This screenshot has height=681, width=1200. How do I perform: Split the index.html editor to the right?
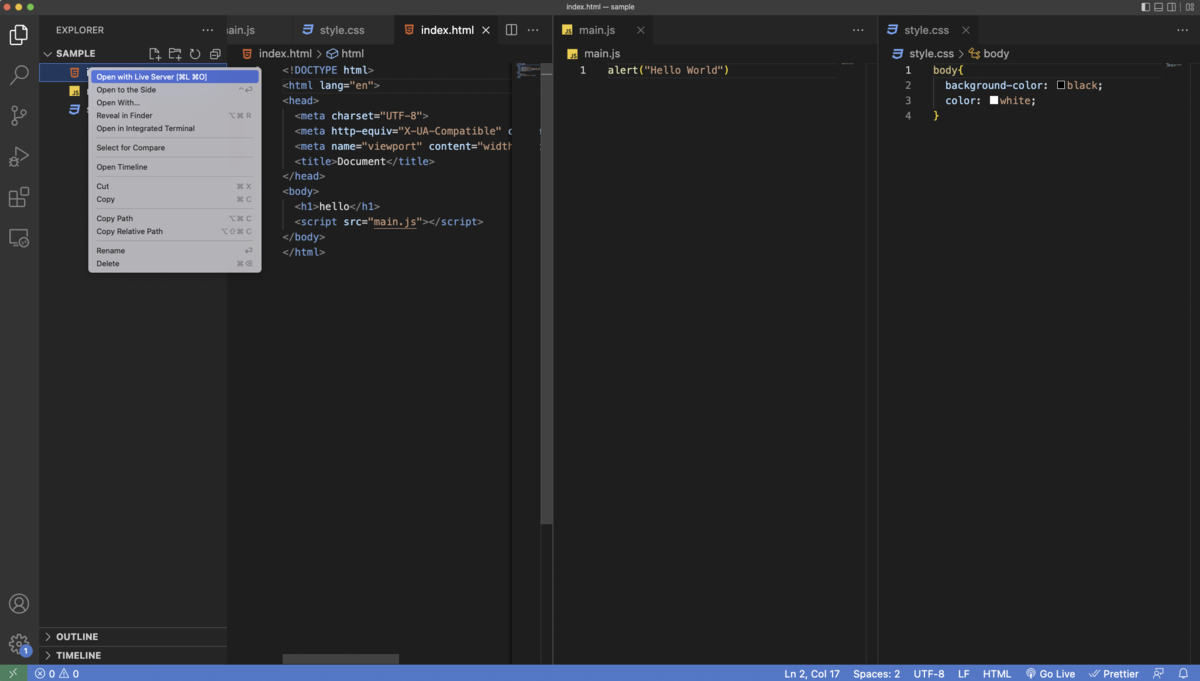point(511,30)
